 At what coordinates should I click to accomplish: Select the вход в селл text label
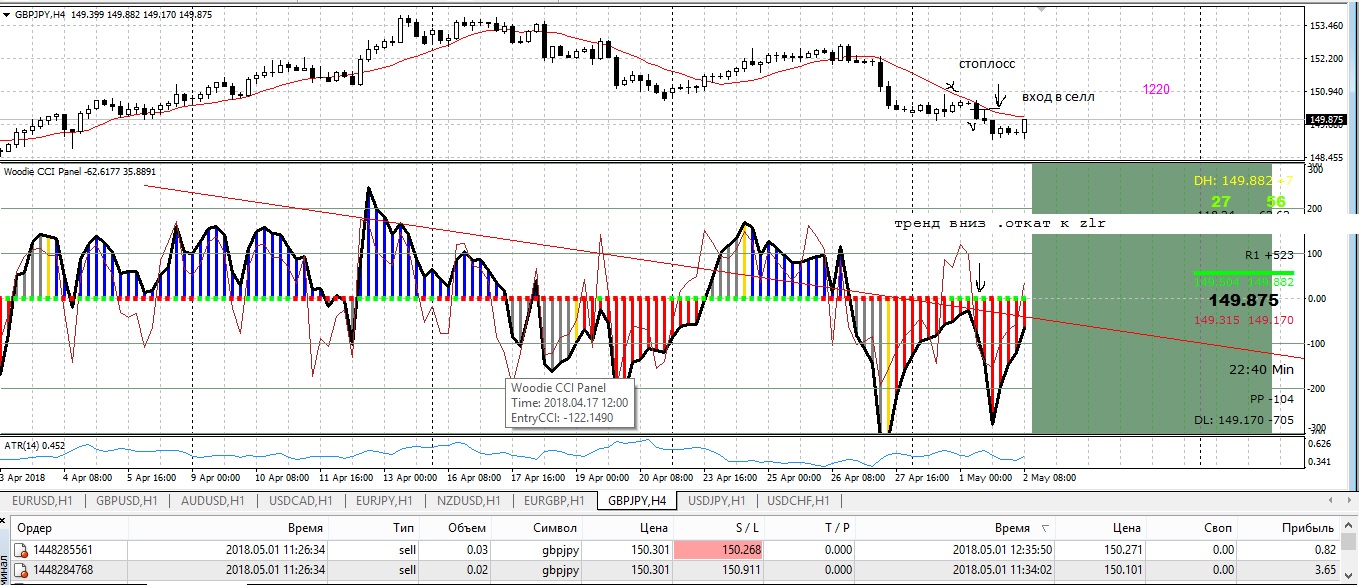(1058, 97)
